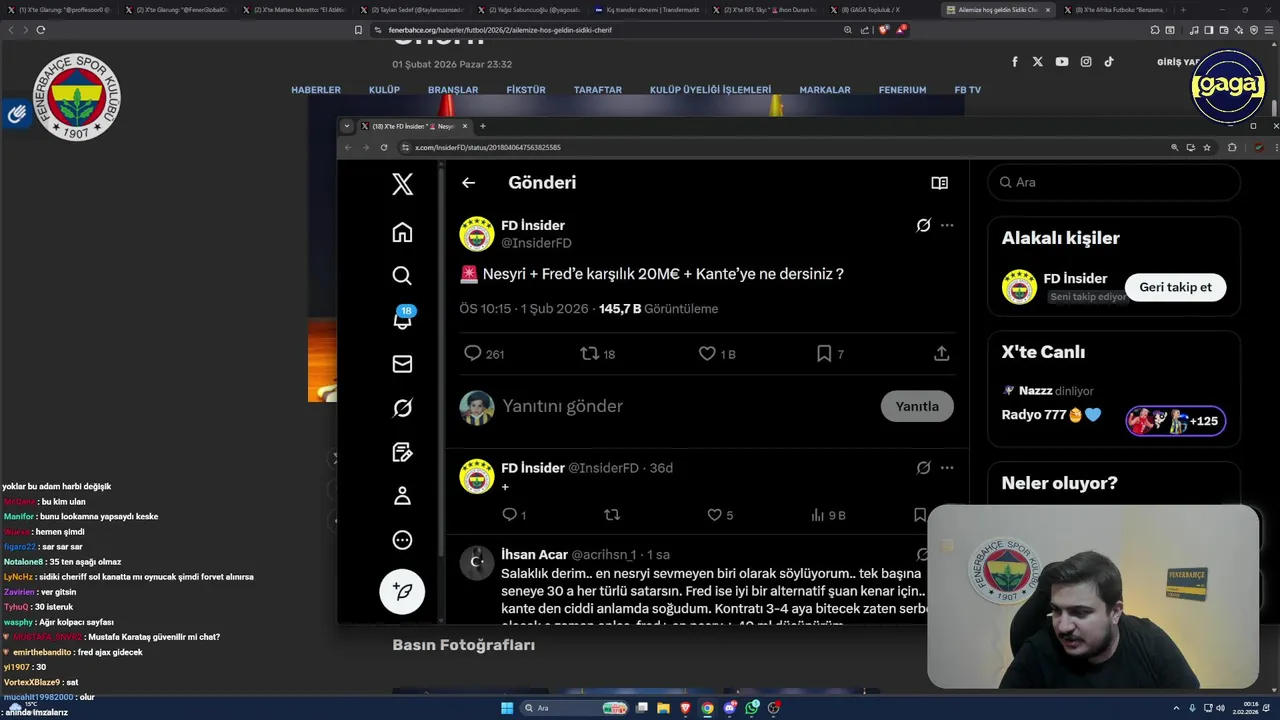Like the main post with 1 B
The image size is (1280, 720).
coord(707,353)
